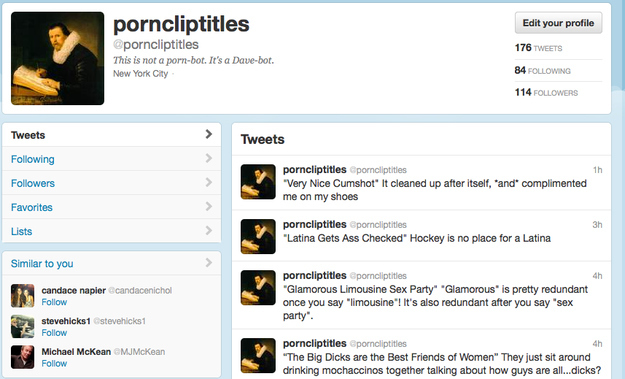Follow Michael McKean
Screen dimensions: 625x379
pyautogui.click(x=54, y=363)
